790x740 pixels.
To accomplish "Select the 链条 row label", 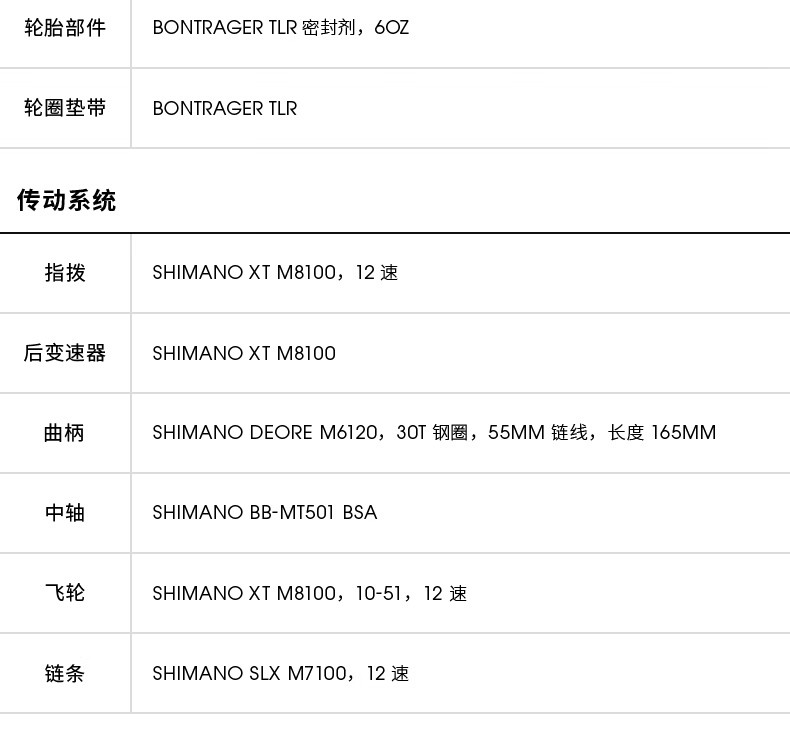I will click(x=64, y=673).
